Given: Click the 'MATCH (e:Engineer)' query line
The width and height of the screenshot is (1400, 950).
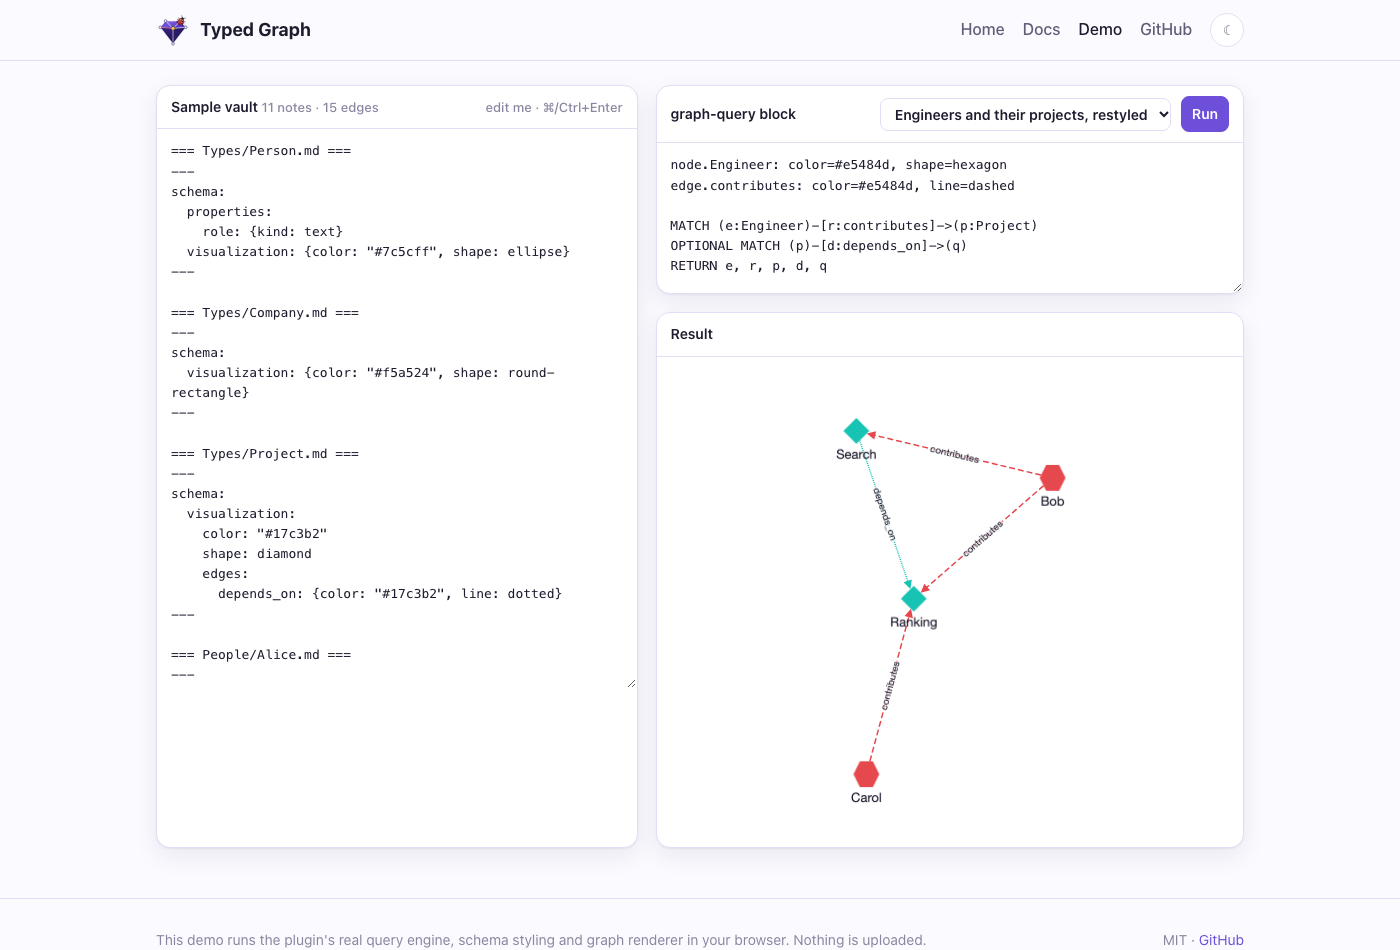Looking at the screenshot, I should click(x=854, y=226).
